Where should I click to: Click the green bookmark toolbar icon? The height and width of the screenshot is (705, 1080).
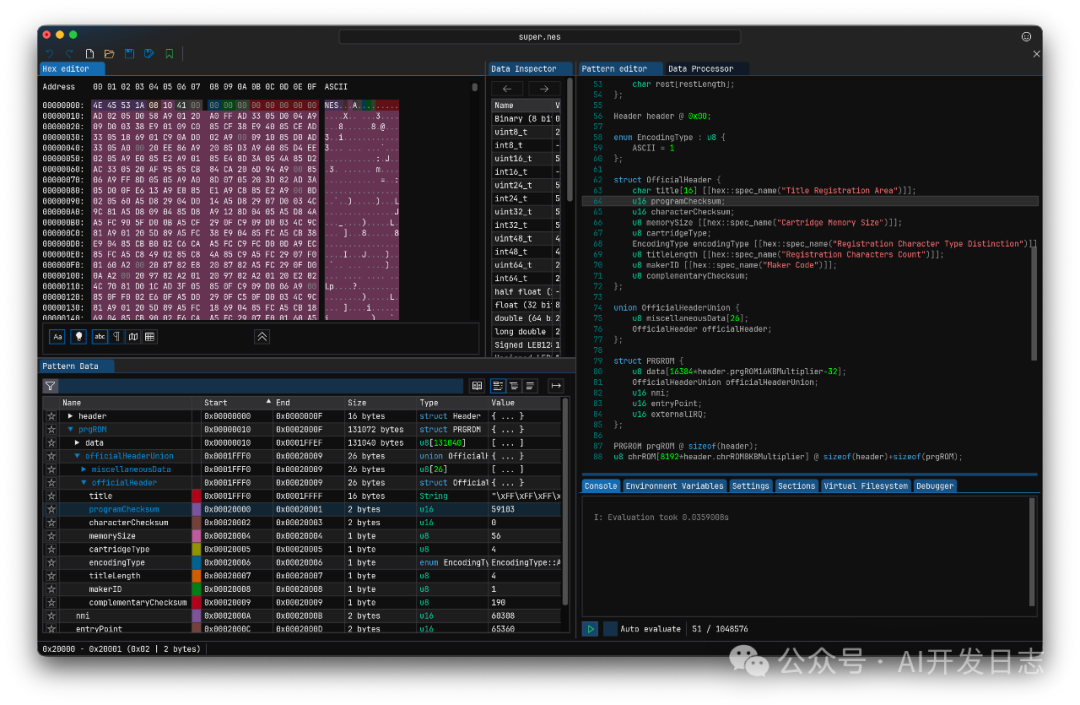tap(169, 53)
